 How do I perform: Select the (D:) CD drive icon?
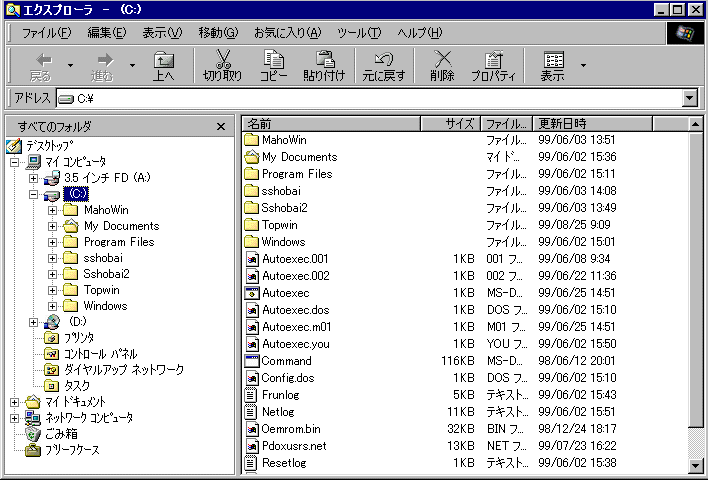52,322
